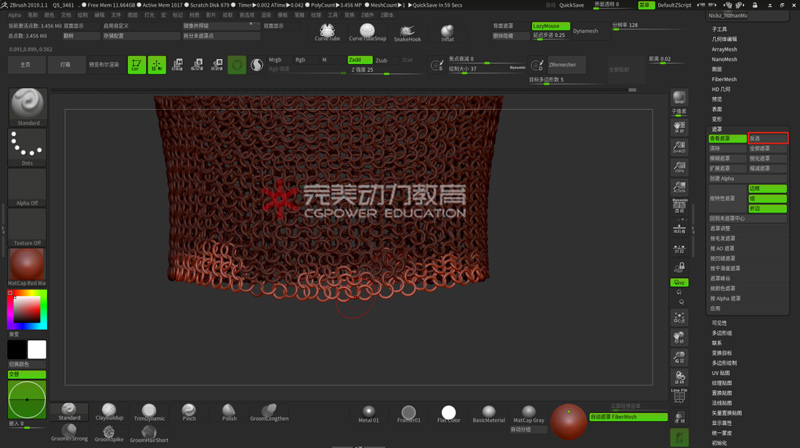Open the Z插件 menu
This screenshot has height=448, width=800.
coord(367,16)
